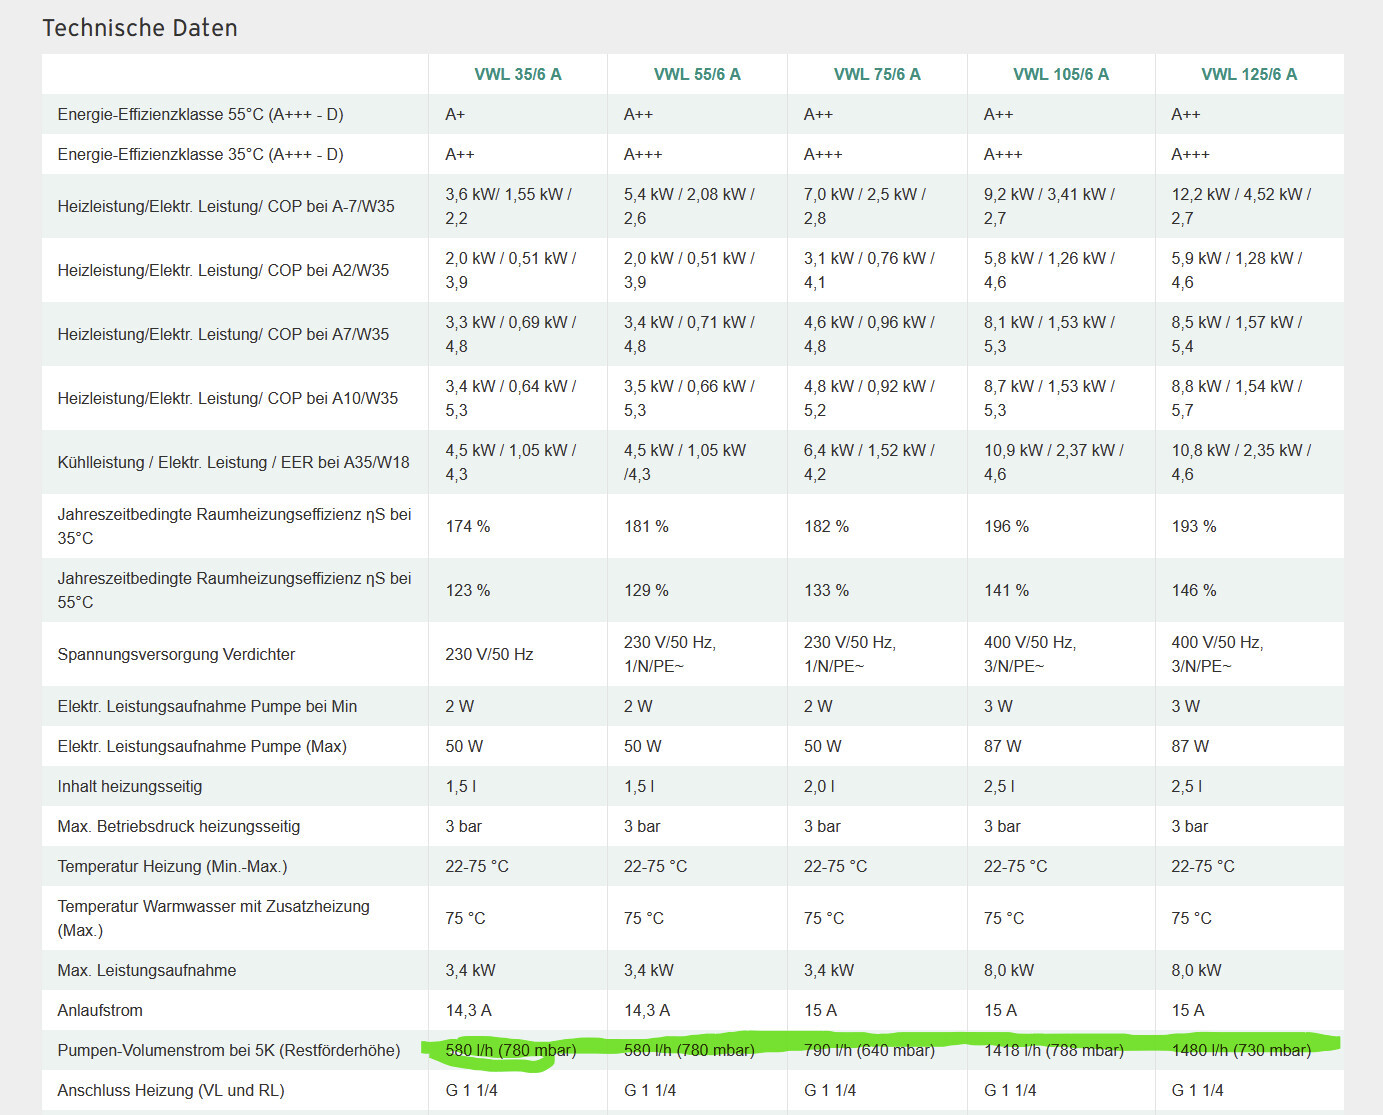Select the Energie-Effizienzklasse 55°C row label
Viewport: 1383px width, 1115px height.
pyautogui.click(x=200, y=114)
